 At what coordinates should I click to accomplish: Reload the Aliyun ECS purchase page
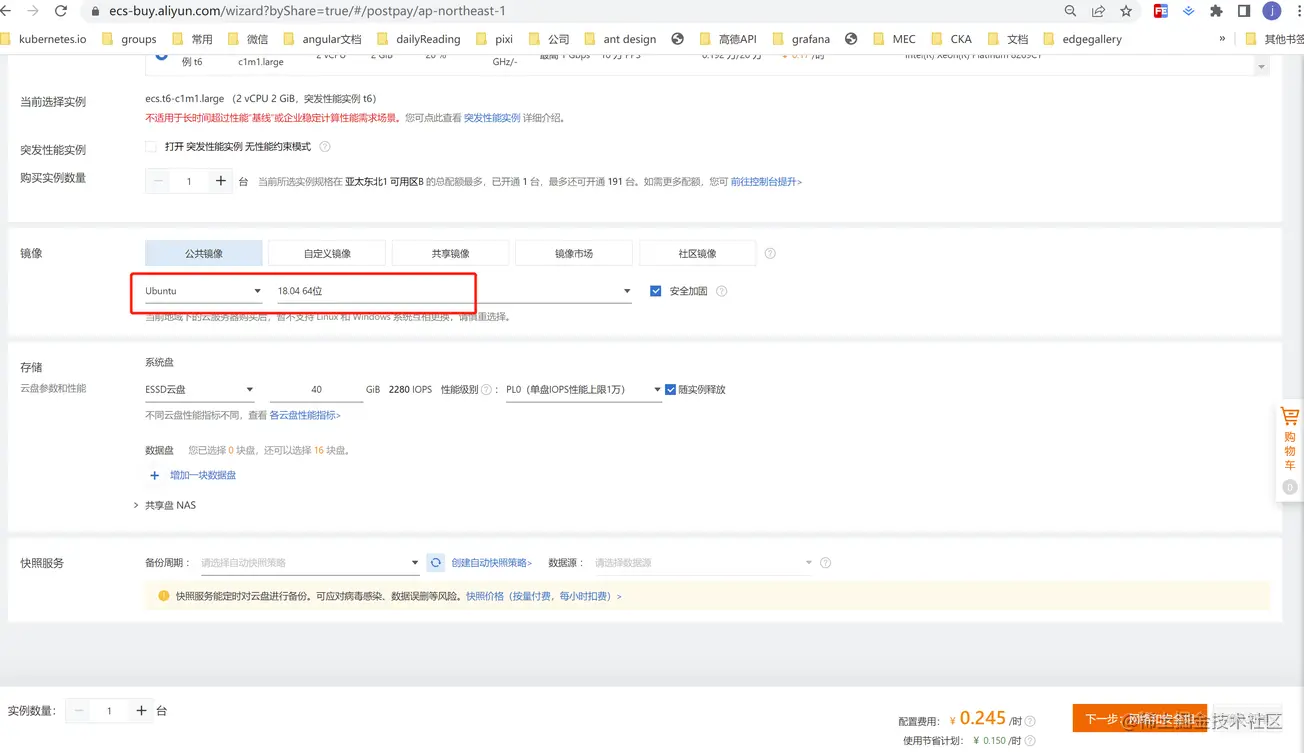(x=62, y=11)
